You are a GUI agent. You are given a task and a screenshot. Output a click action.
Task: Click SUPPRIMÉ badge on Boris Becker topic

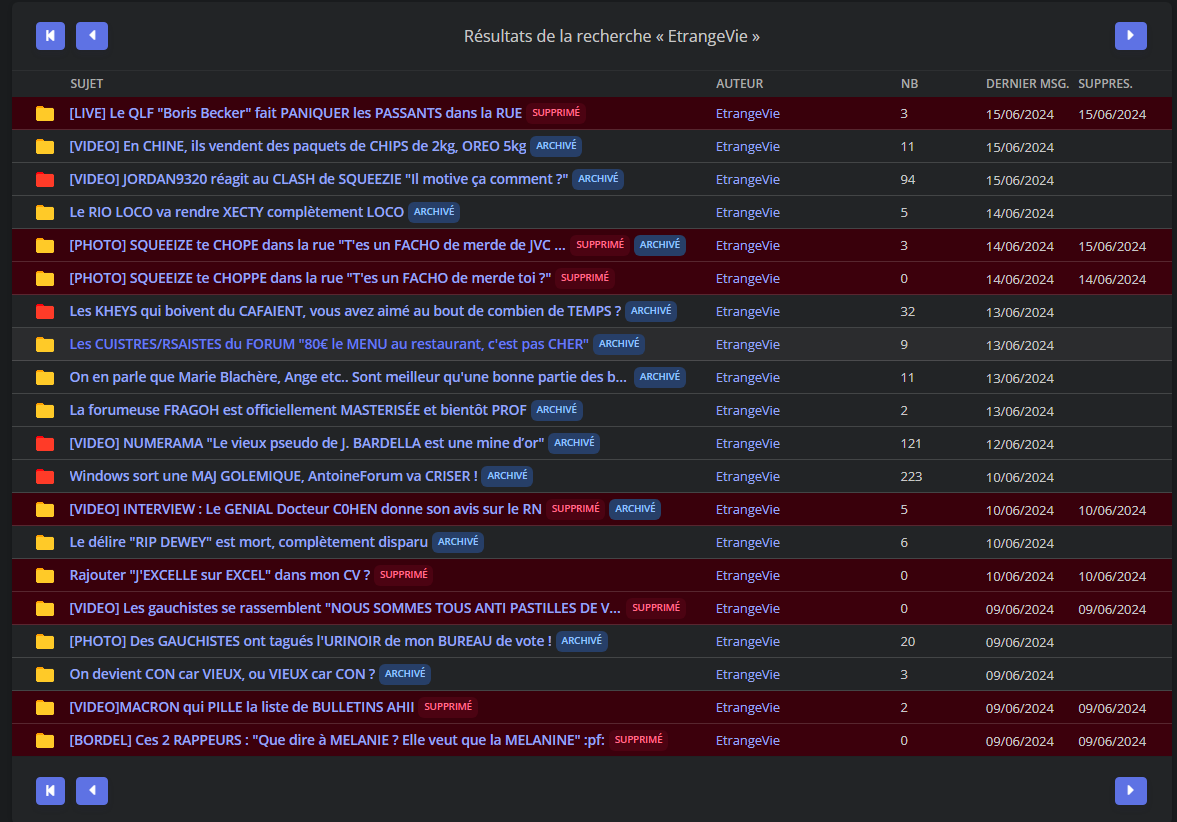tap(556, 113)
